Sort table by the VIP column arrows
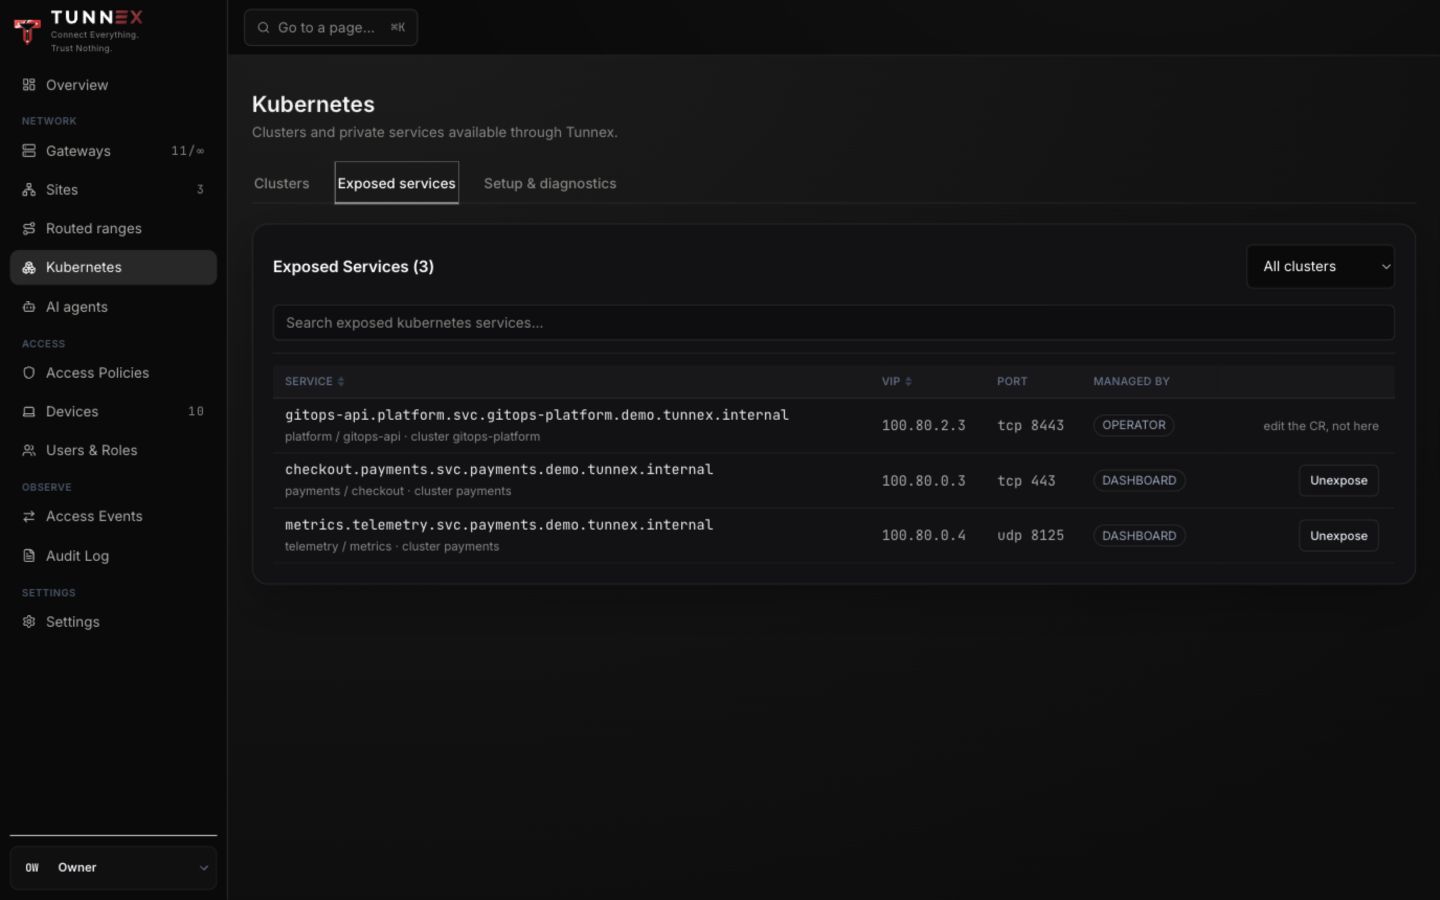1440x900 pixels. [x=908, y=382]
